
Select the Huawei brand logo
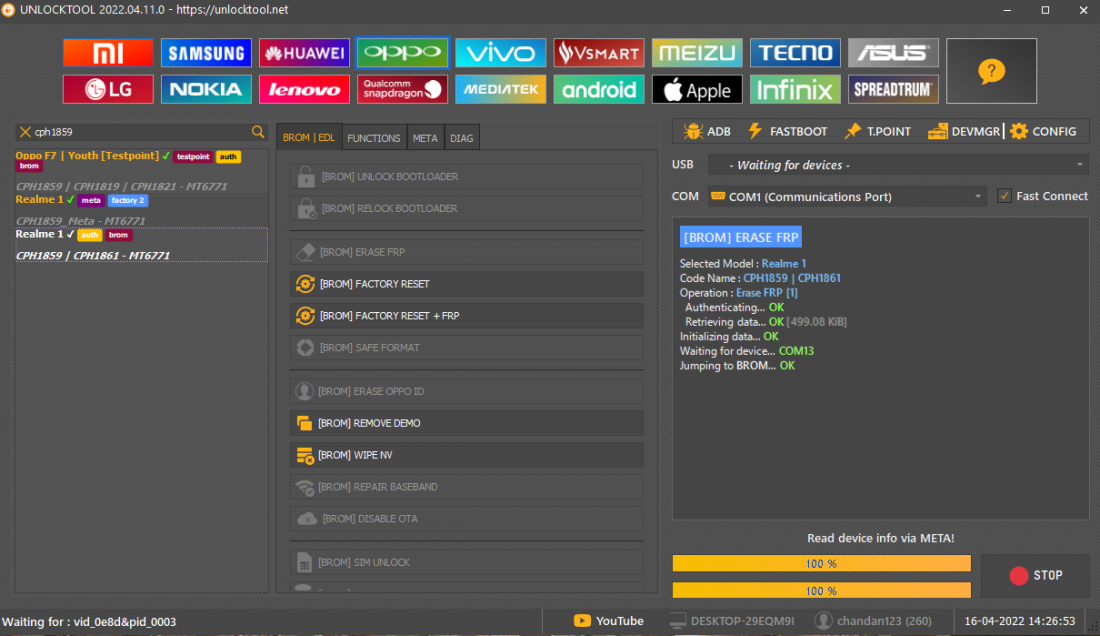(x=304, y=53)
